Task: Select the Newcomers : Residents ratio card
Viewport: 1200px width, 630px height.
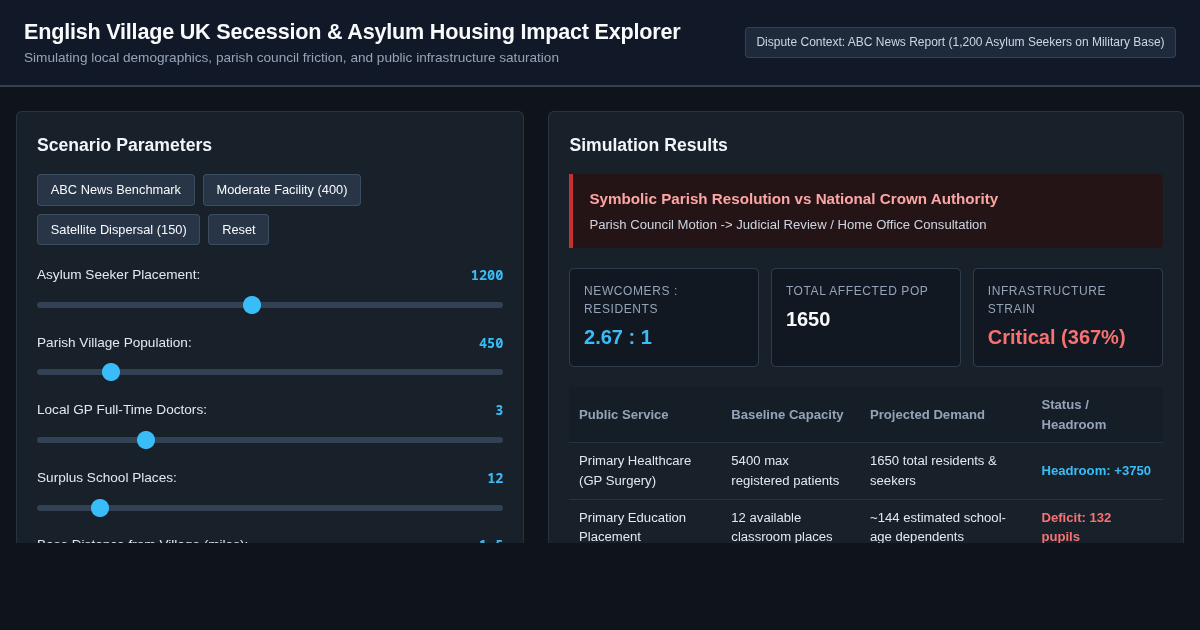Action: click(664, 317)
